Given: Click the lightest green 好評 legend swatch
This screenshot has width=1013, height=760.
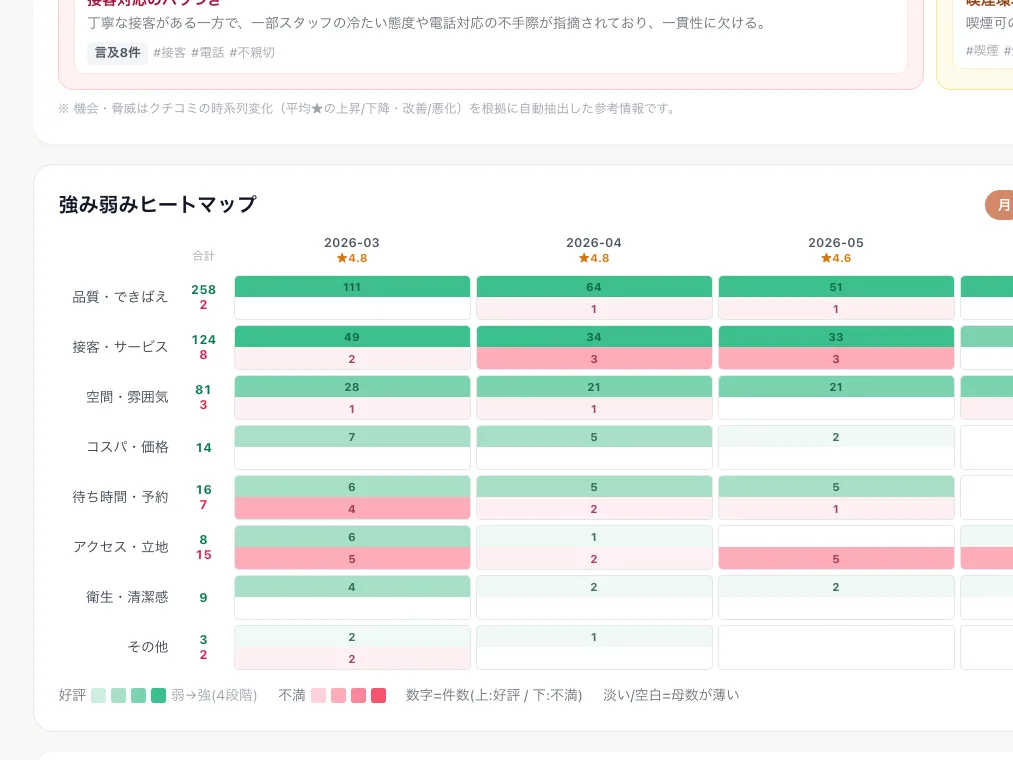Looking at the screenshot, I should [x=98, y=695].
